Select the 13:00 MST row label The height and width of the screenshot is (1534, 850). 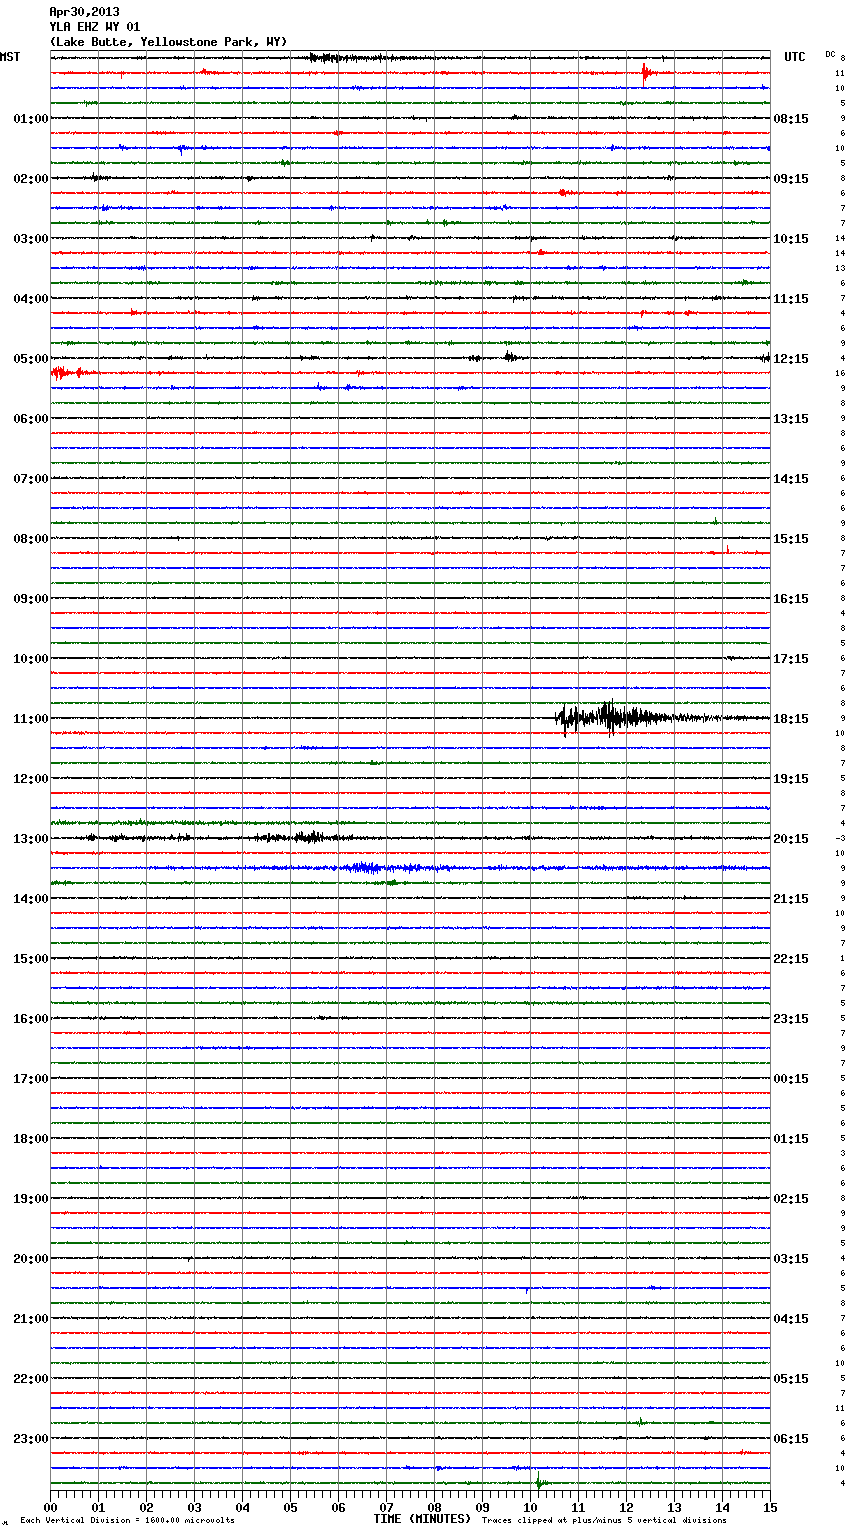(31, 839)
